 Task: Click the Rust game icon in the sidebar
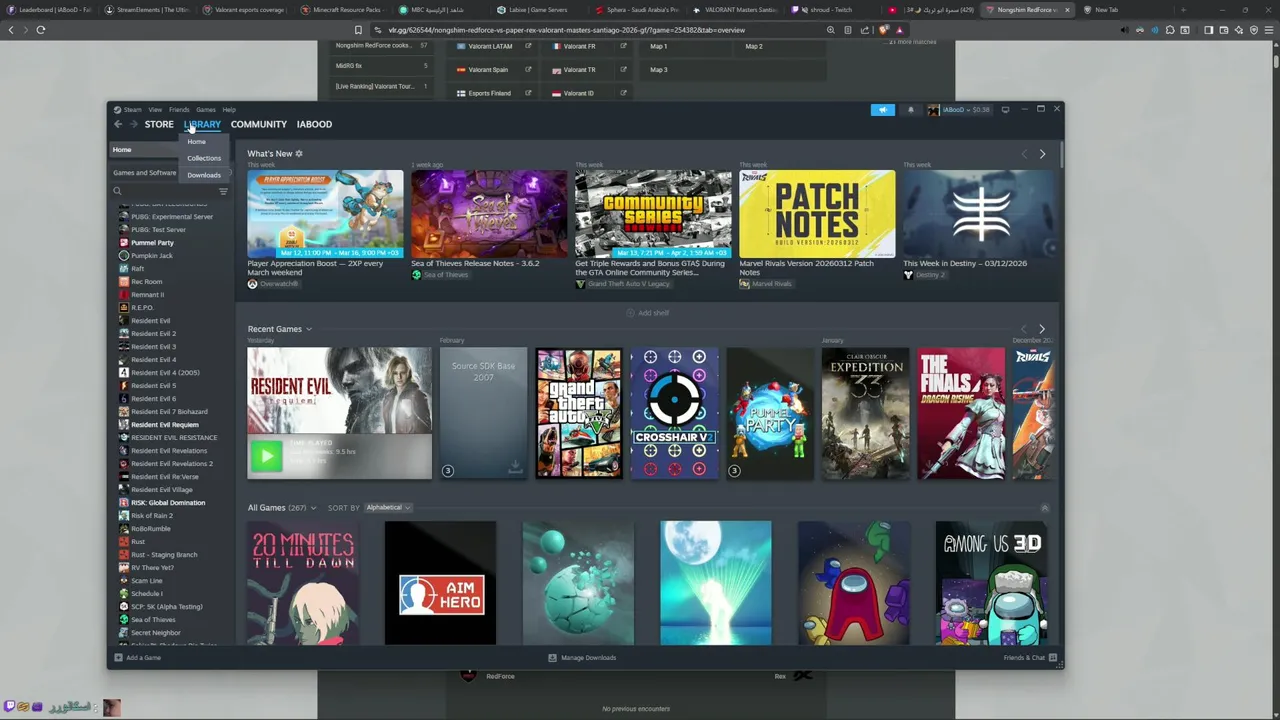[123, 542]
